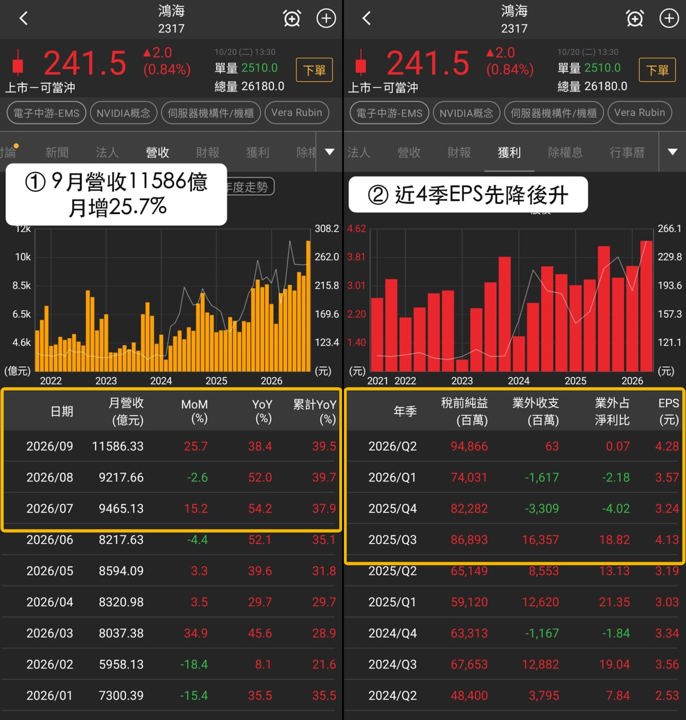Tap 業外收支 column header
The width and height of the screenshot is (686, 720).
click(x=536, y=411)
